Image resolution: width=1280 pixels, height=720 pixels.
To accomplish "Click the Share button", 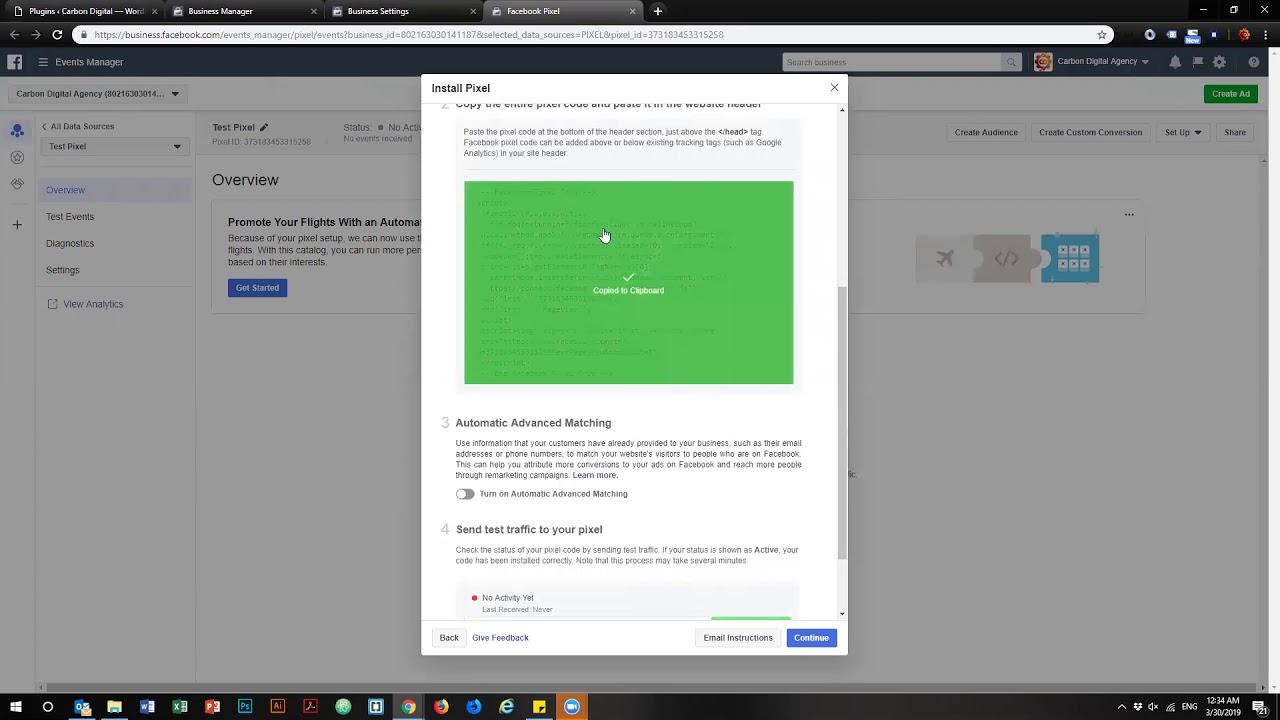I will pos(1235,132).
